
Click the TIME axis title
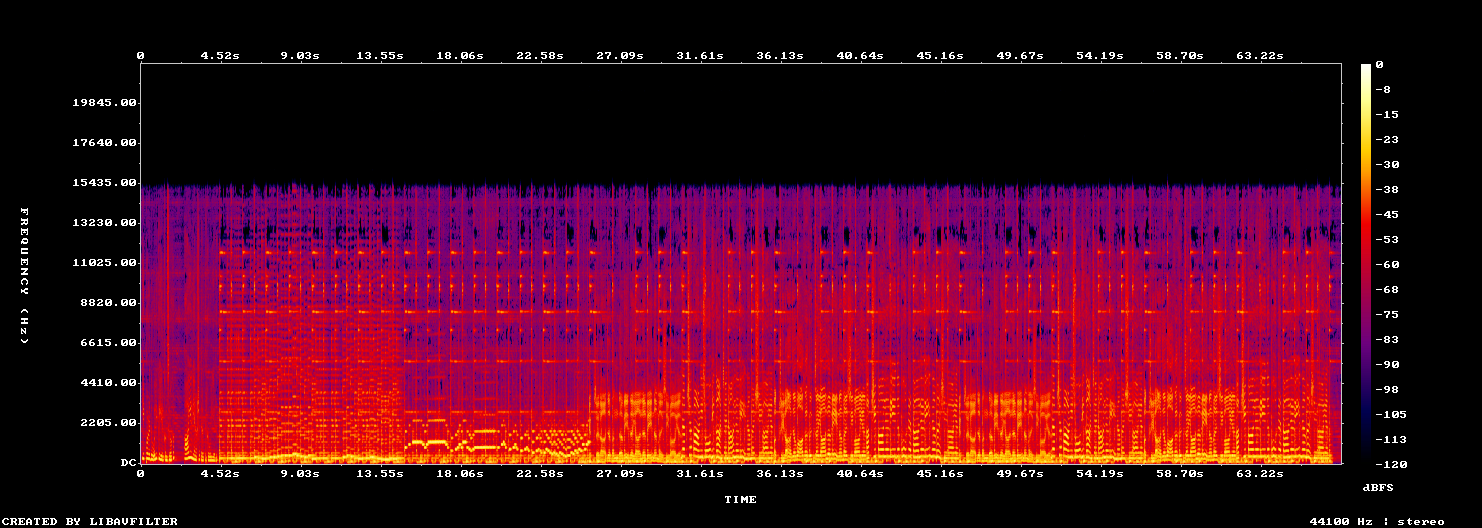tap(740, 498)
